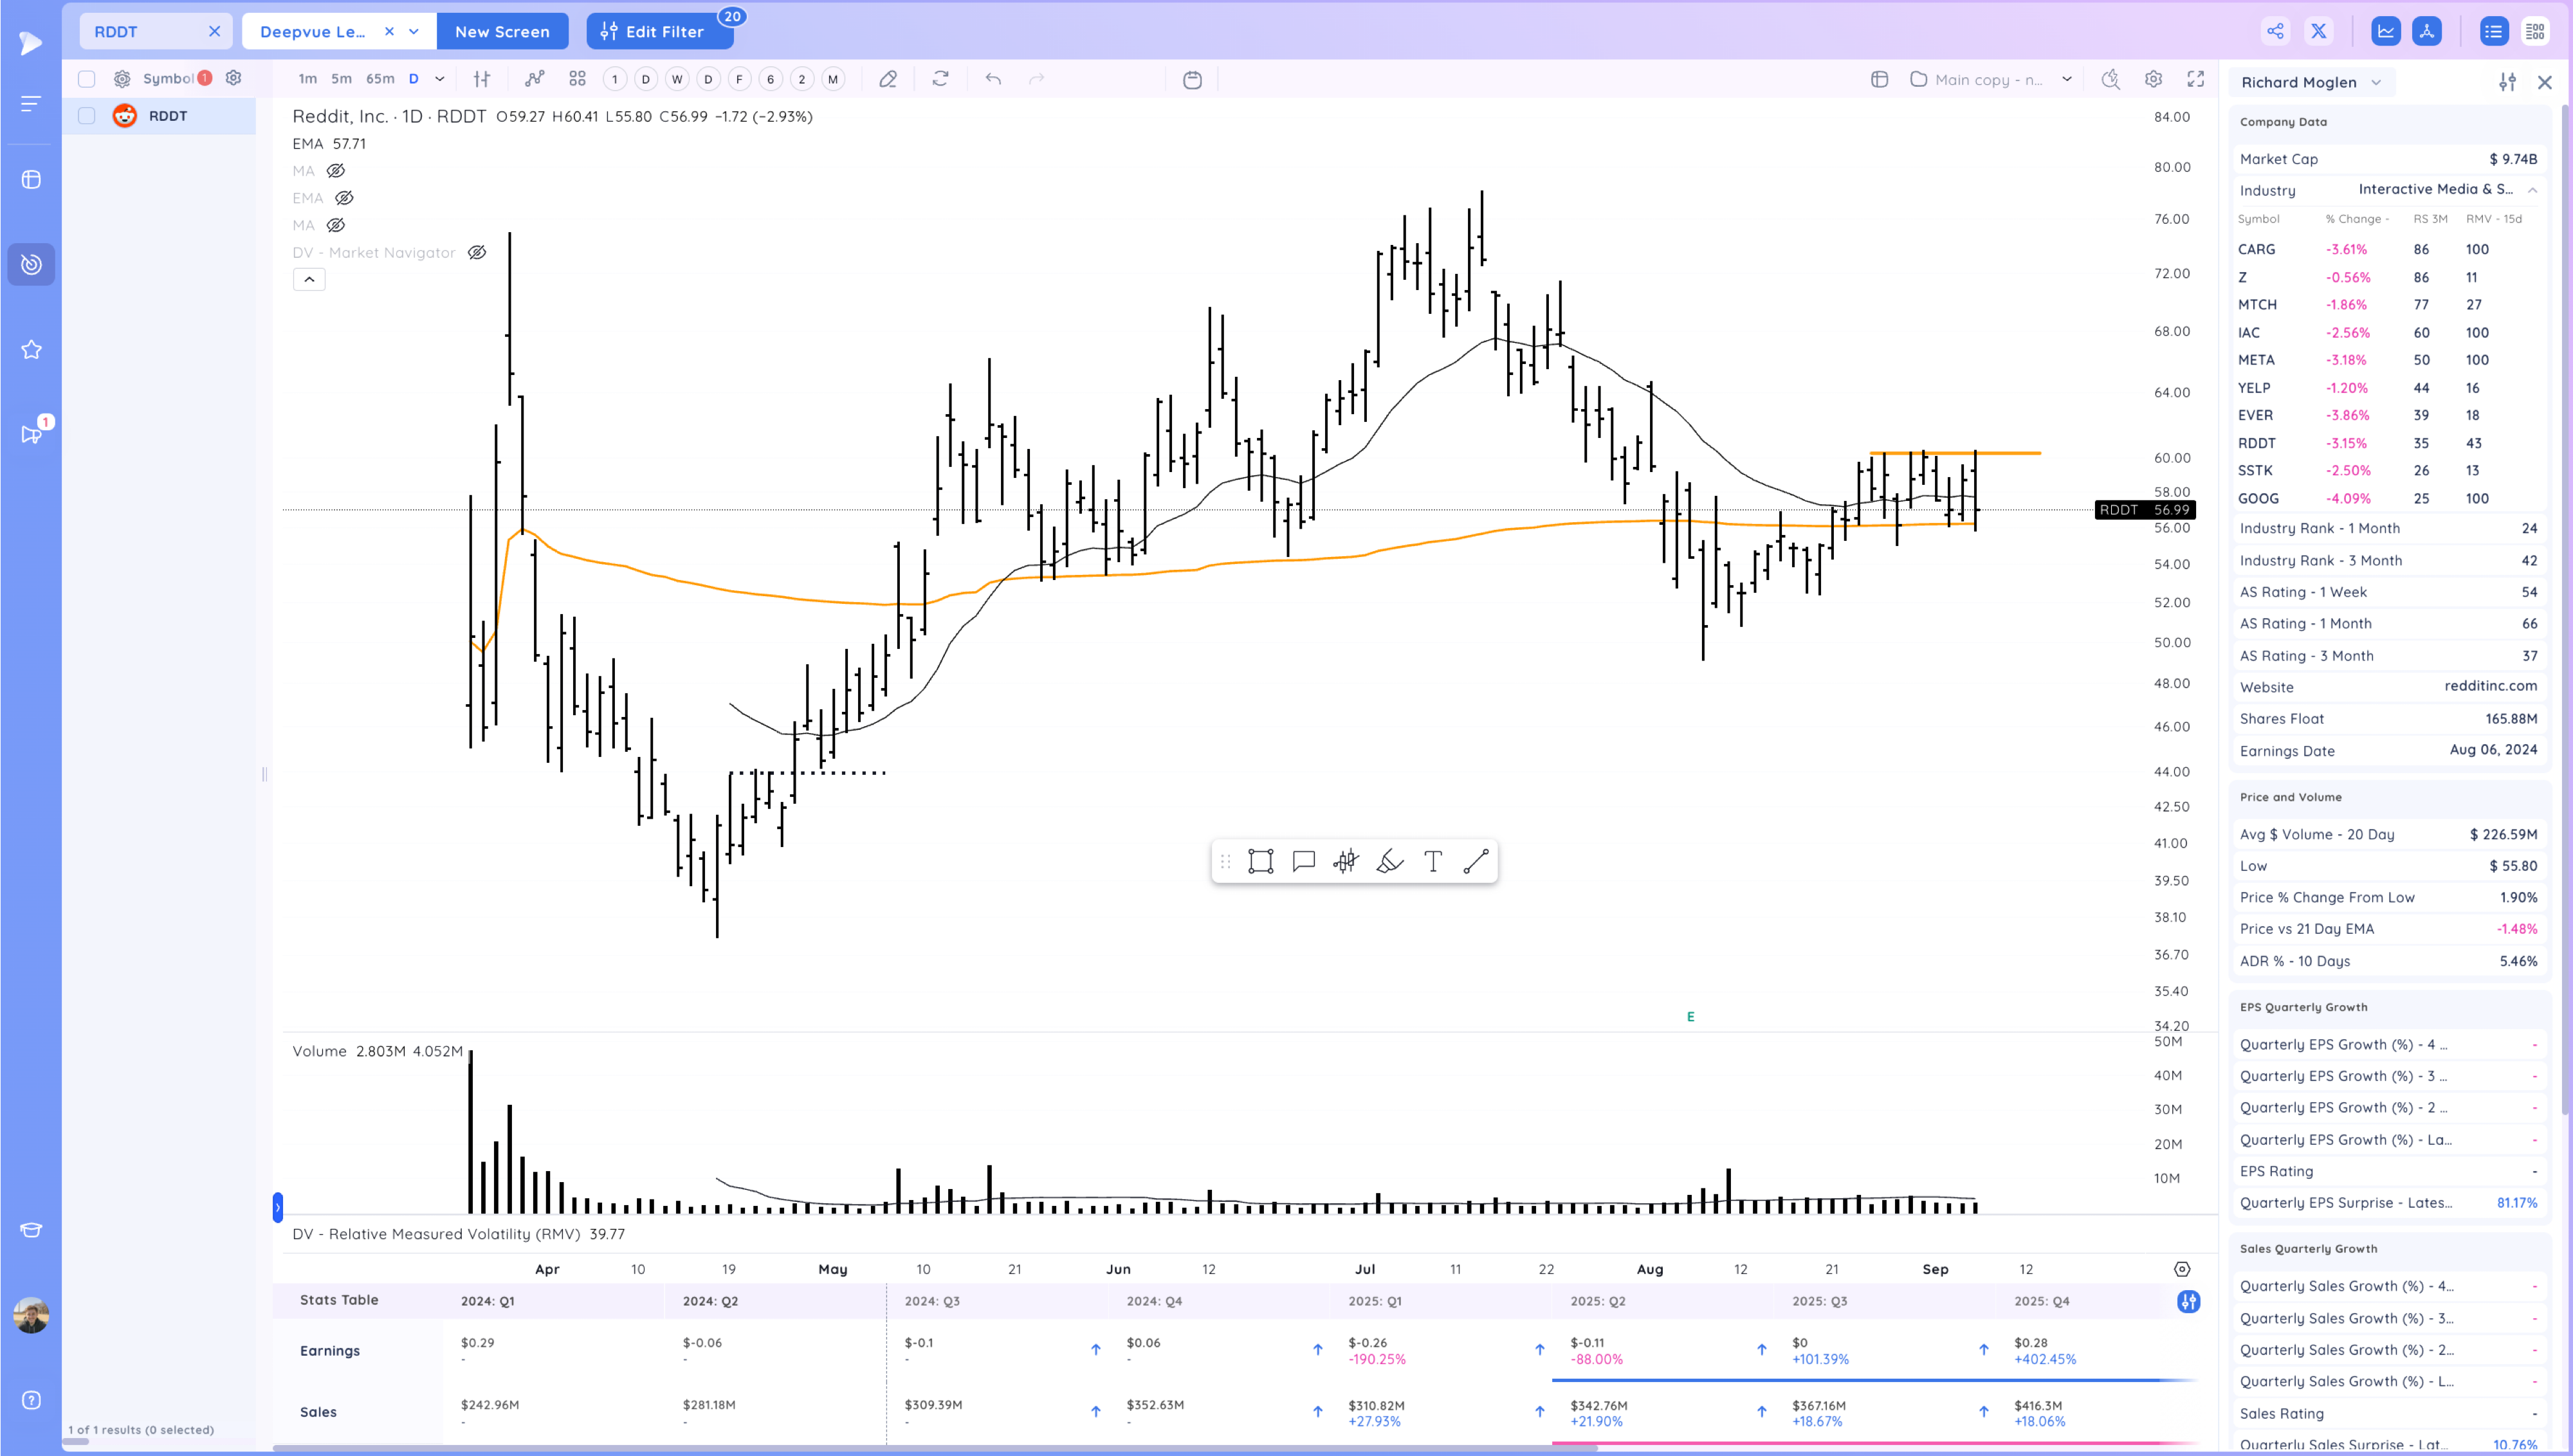2573x1456 pixels.
Task: Click the eraser icon in chart toolbar
Action: pyautogui.click(x=887, y=79)
